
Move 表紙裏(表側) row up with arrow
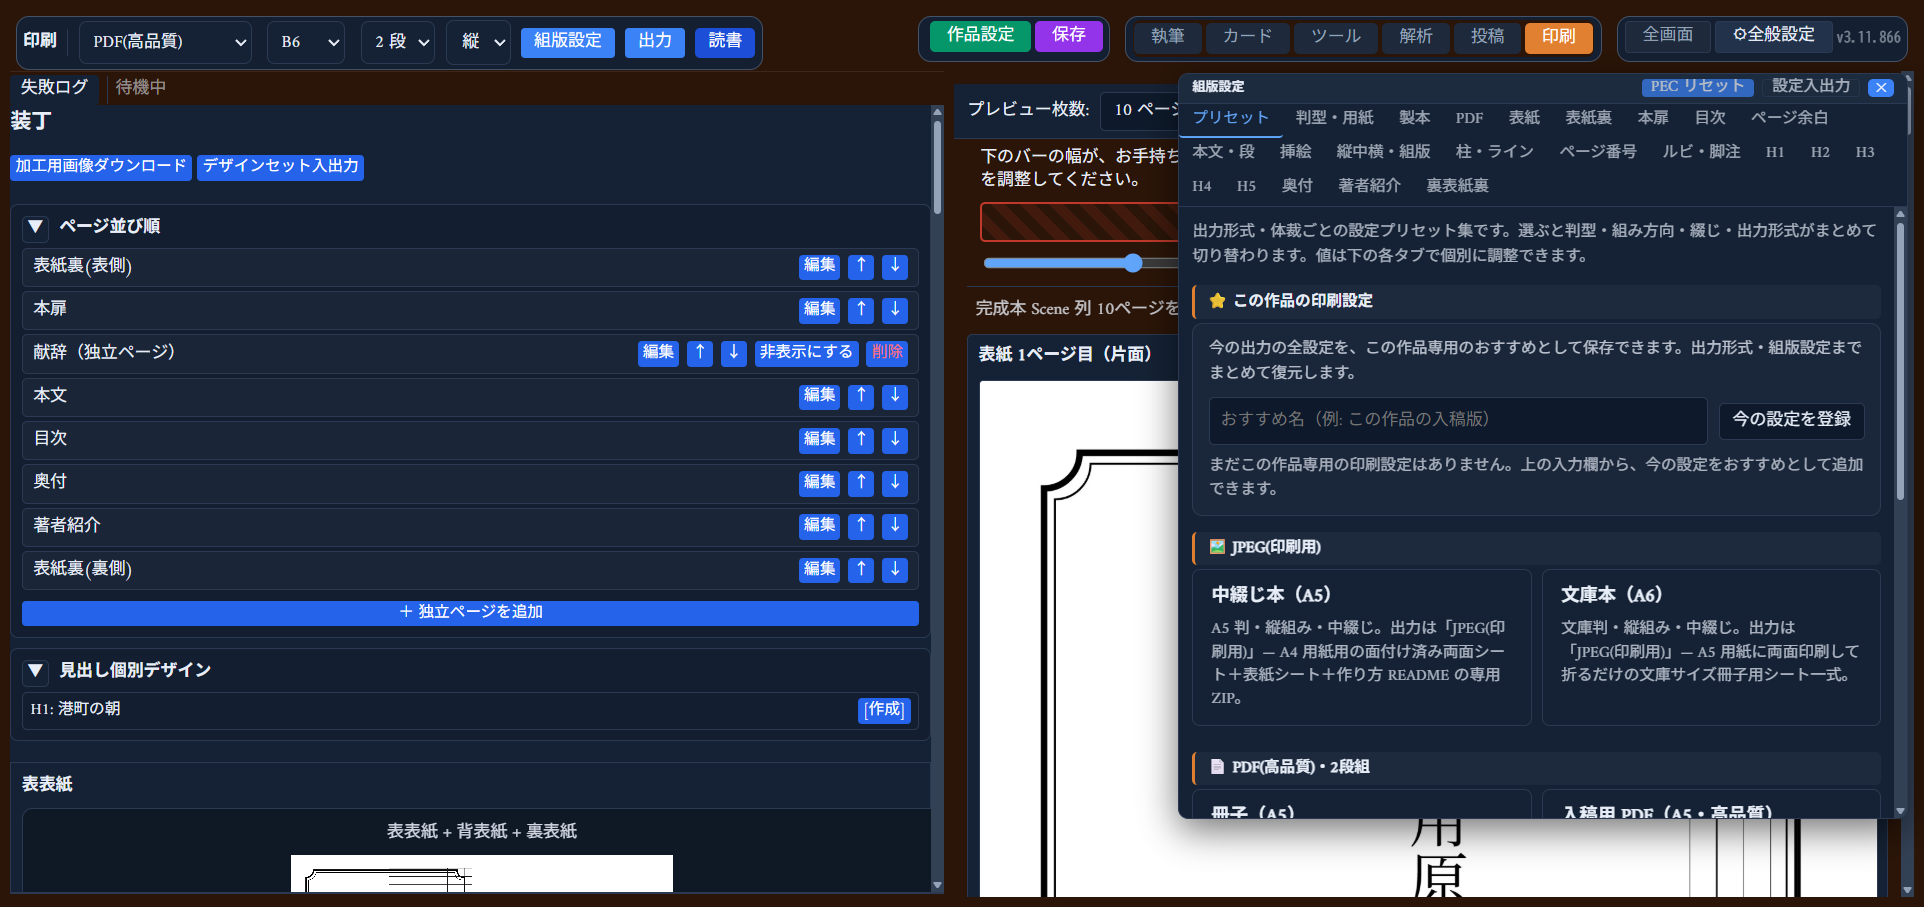861,266
